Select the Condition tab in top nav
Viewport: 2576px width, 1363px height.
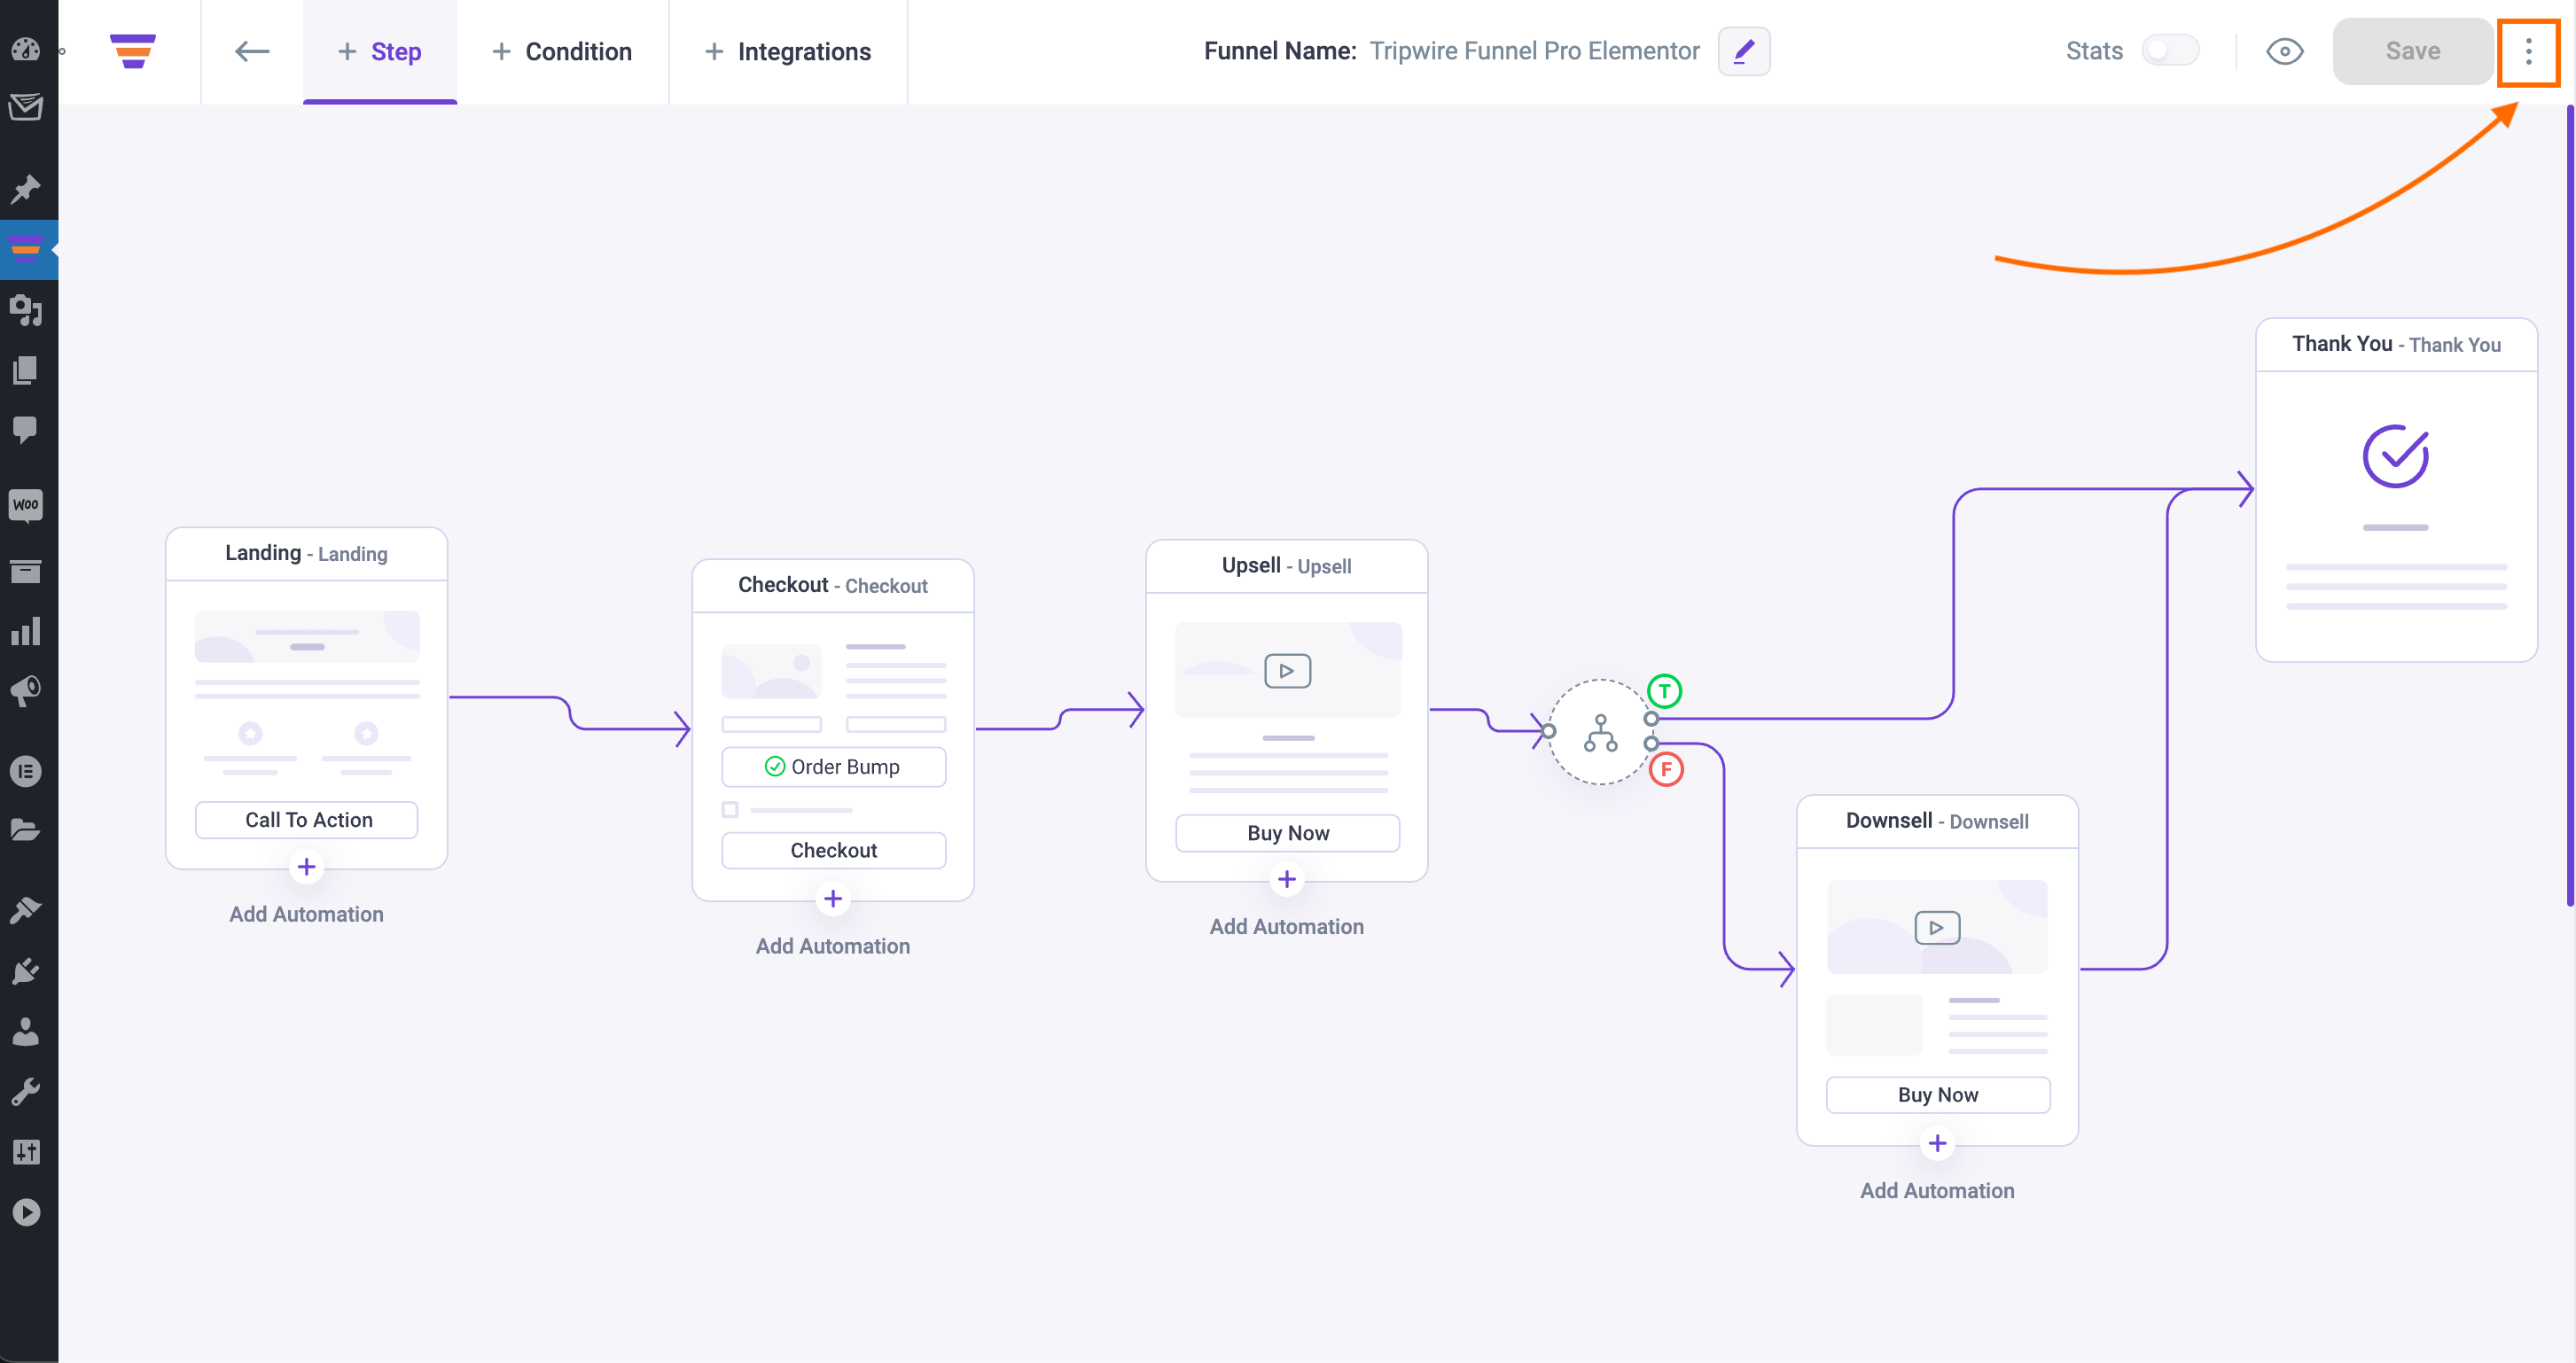click(x=564, y=51)
